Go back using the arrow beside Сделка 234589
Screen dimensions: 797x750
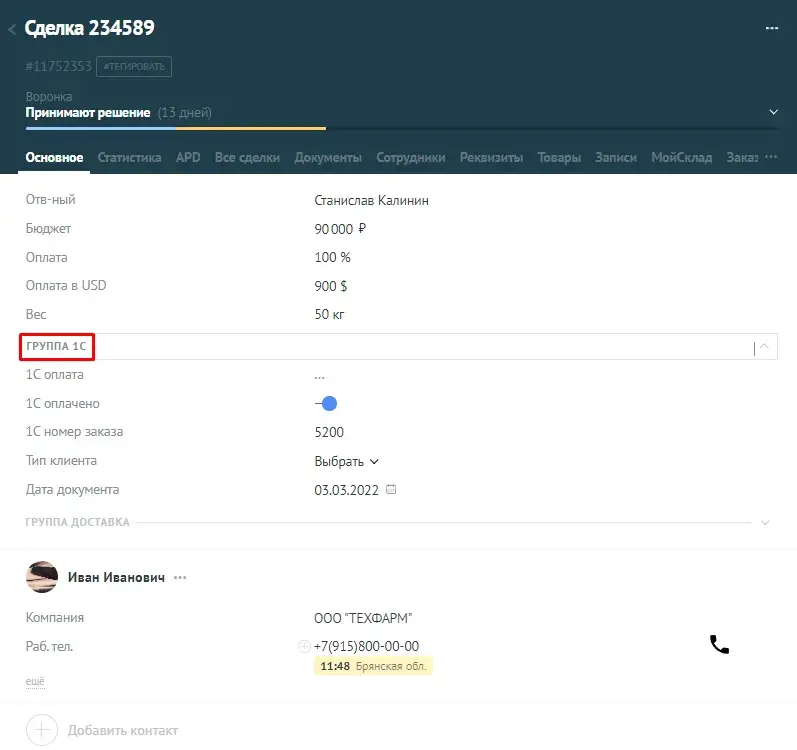(12, 29)
